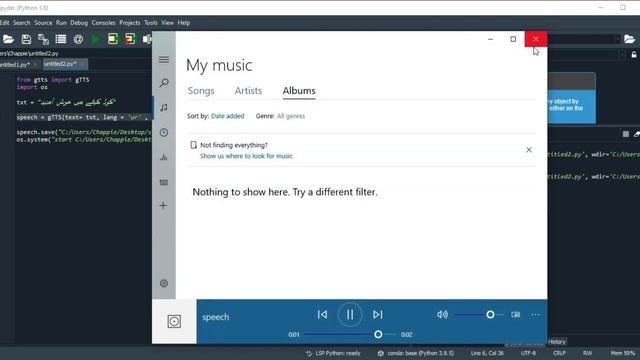Open the Edit menu in Spyder

(4, 23)
